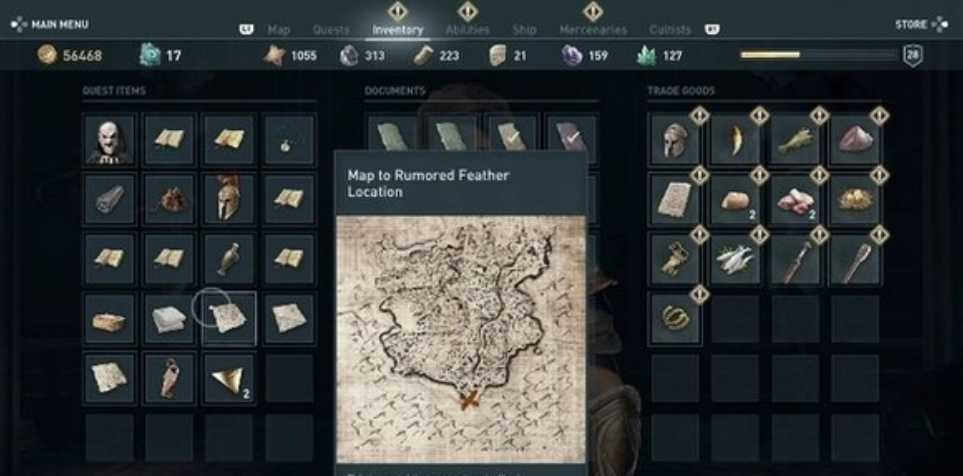
Task: Click the Map to Rumored Feather image
Action: pyautogui.click(x=461, y=339)
